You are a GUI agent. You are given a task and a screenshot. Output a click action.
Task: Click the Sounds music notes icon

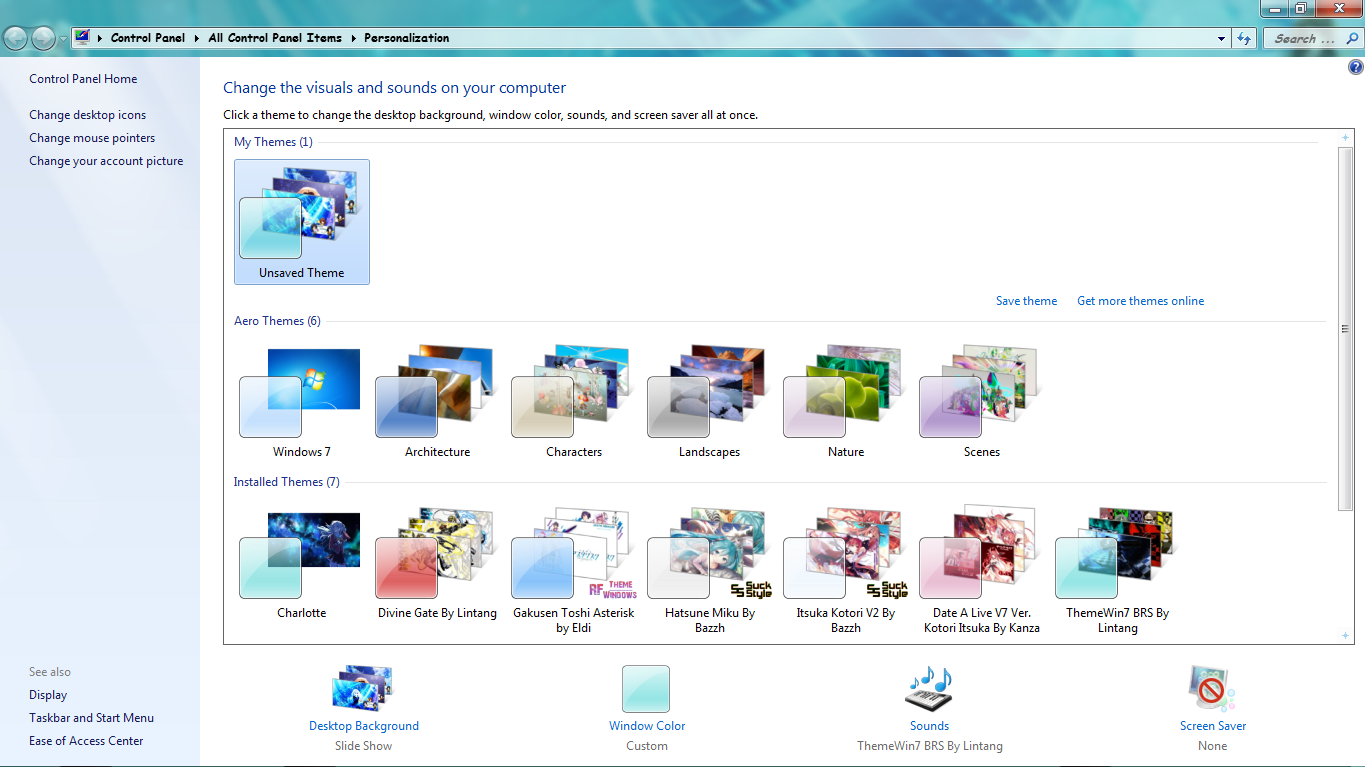pyautogui.click(x=929, y=688)
